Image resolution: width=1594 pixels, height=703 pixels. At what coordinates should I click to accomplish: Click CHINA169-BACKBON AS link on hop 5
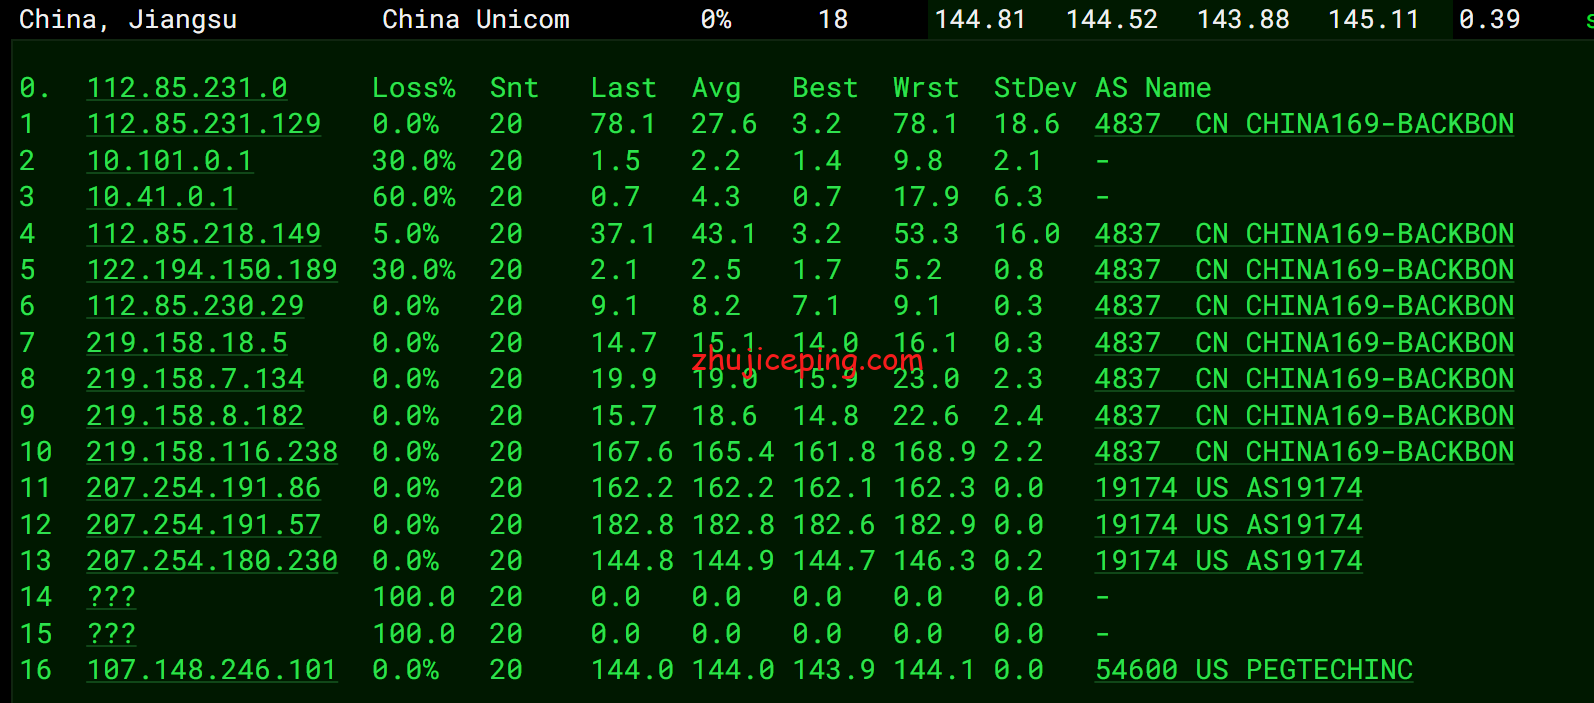point(1304,270)
